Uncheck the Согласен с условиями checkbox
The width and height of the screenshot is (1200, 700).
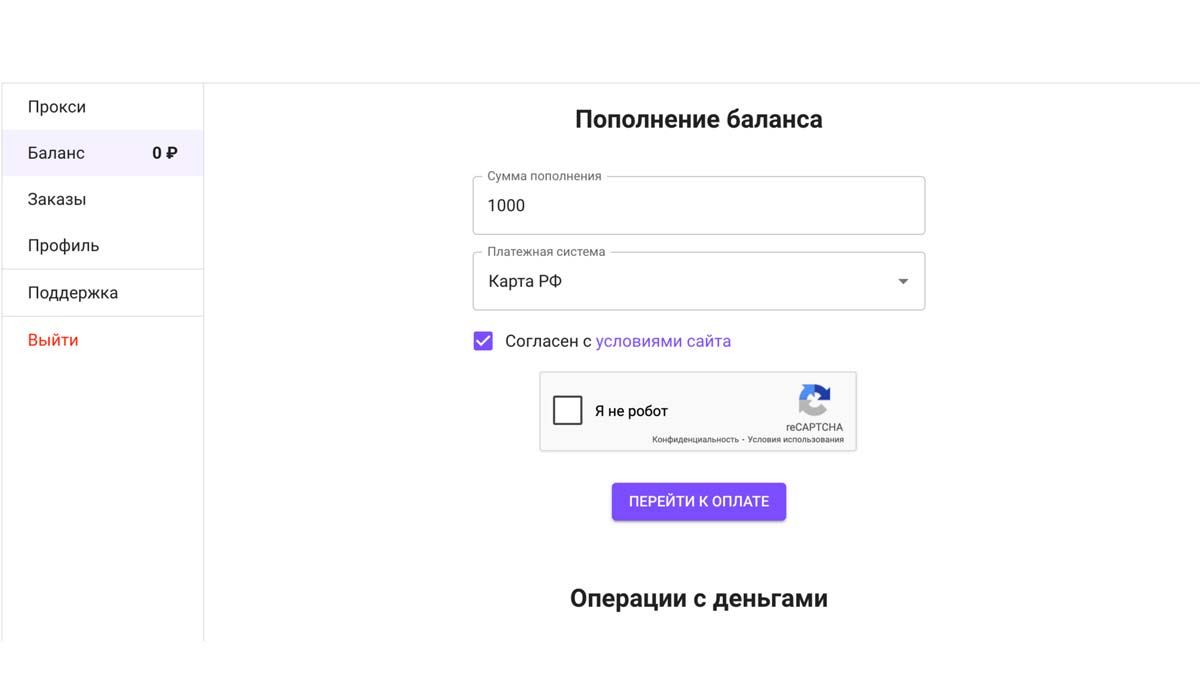(x=483, y=341)
